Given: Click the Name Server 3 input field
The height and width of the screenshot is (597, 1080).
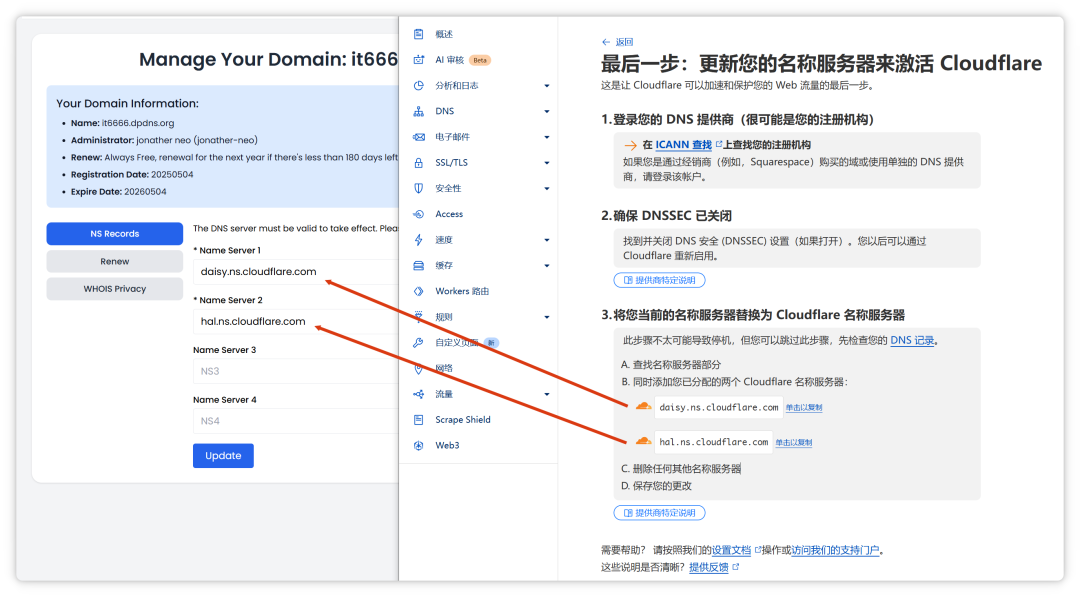Looking at the screenshot, I should [x=296, y=371].
